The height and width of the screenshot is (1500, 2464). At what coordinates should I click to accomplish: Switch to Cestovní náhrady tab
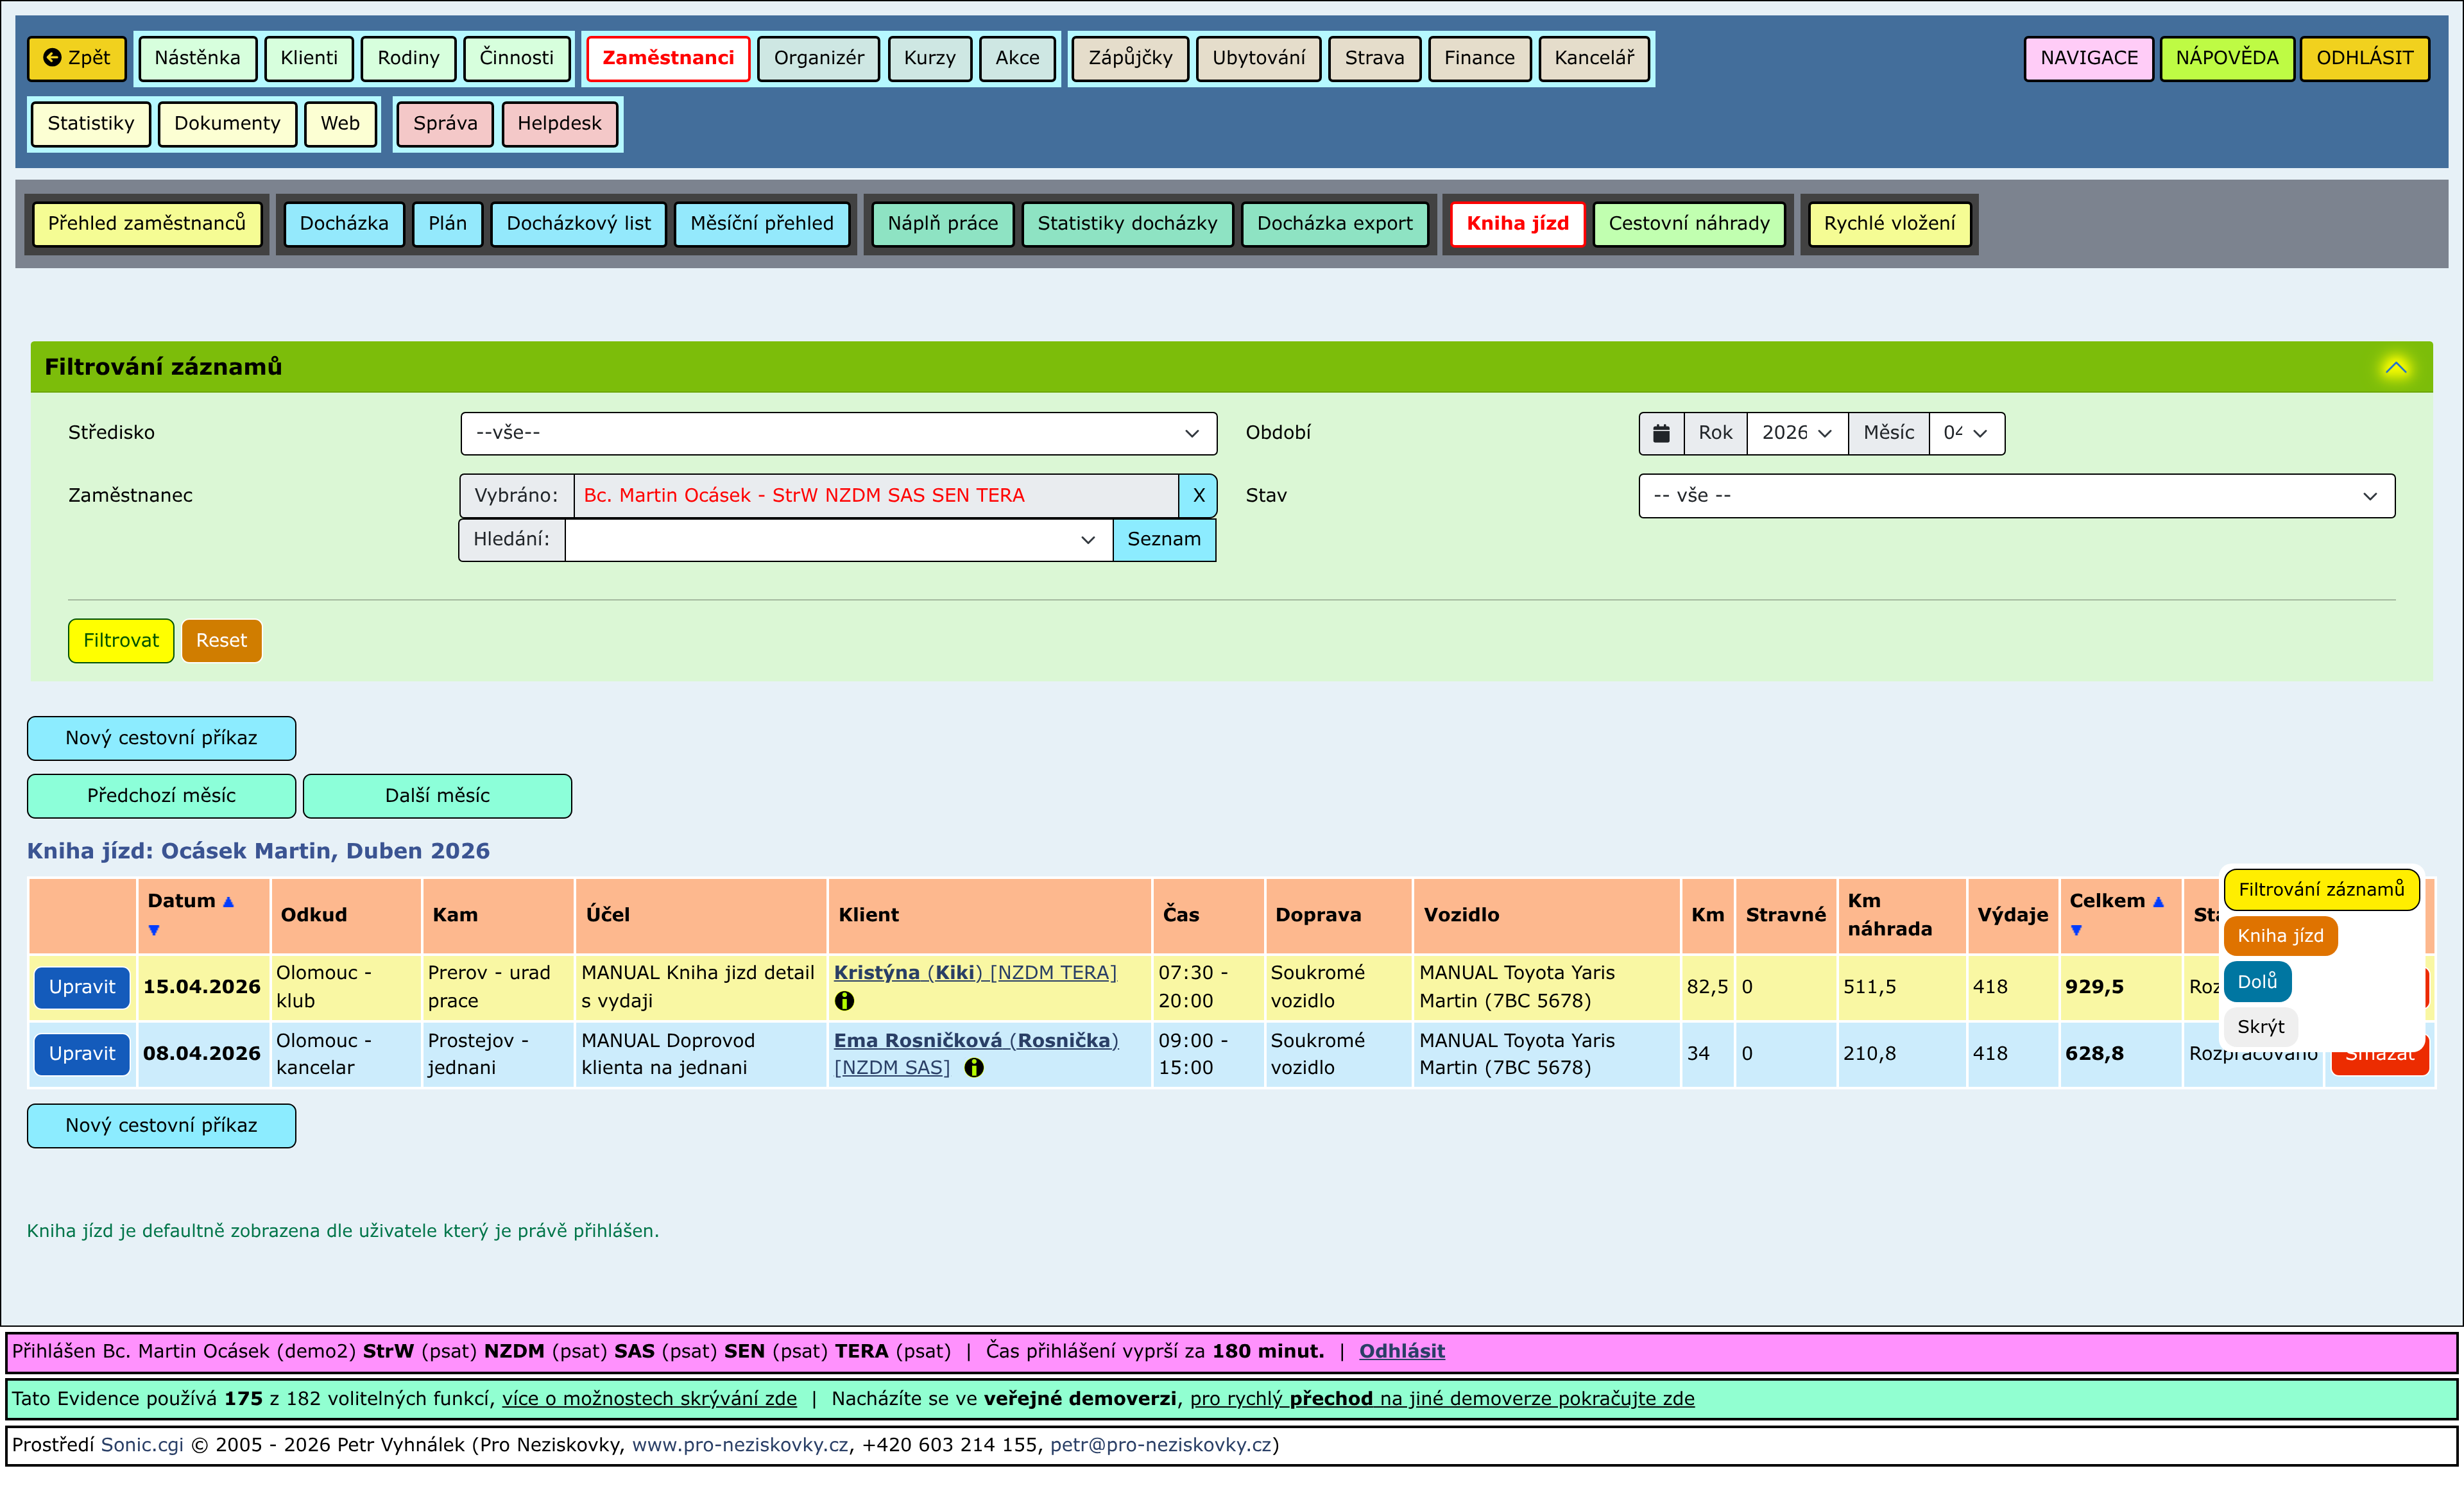1688,223
